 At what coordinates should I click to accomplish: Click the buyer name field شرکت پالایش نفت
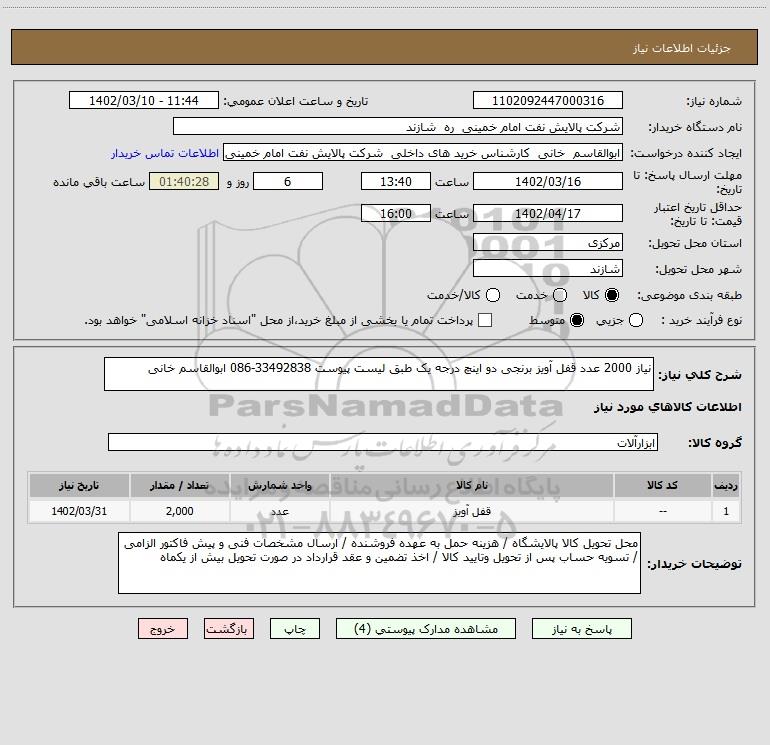pyautogui.click(x=398, y=126)
